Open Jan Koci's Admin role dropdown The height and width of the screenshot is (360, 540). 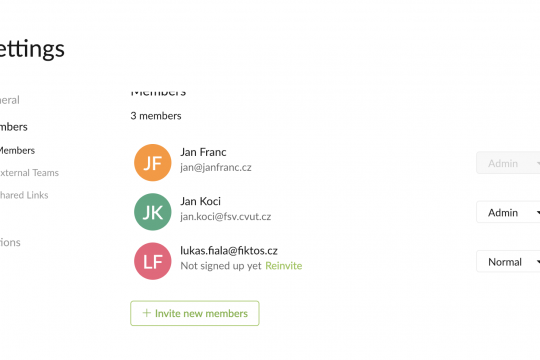click(508, 212)
